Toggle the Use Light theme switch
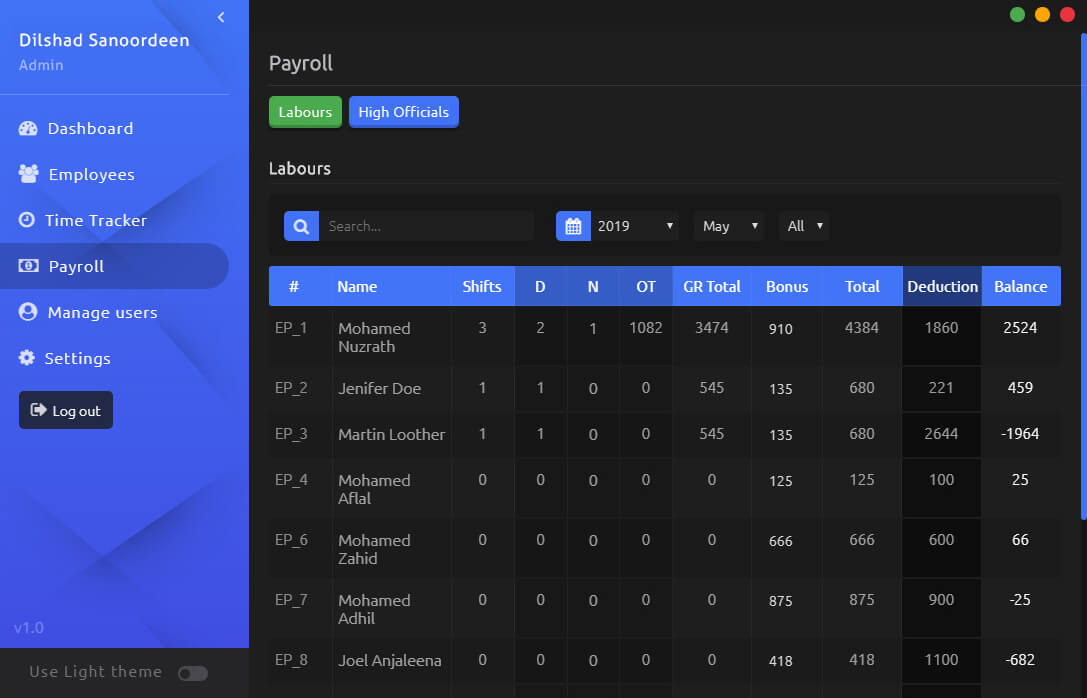Screen dimensions: 1087x698 point(192,673)
